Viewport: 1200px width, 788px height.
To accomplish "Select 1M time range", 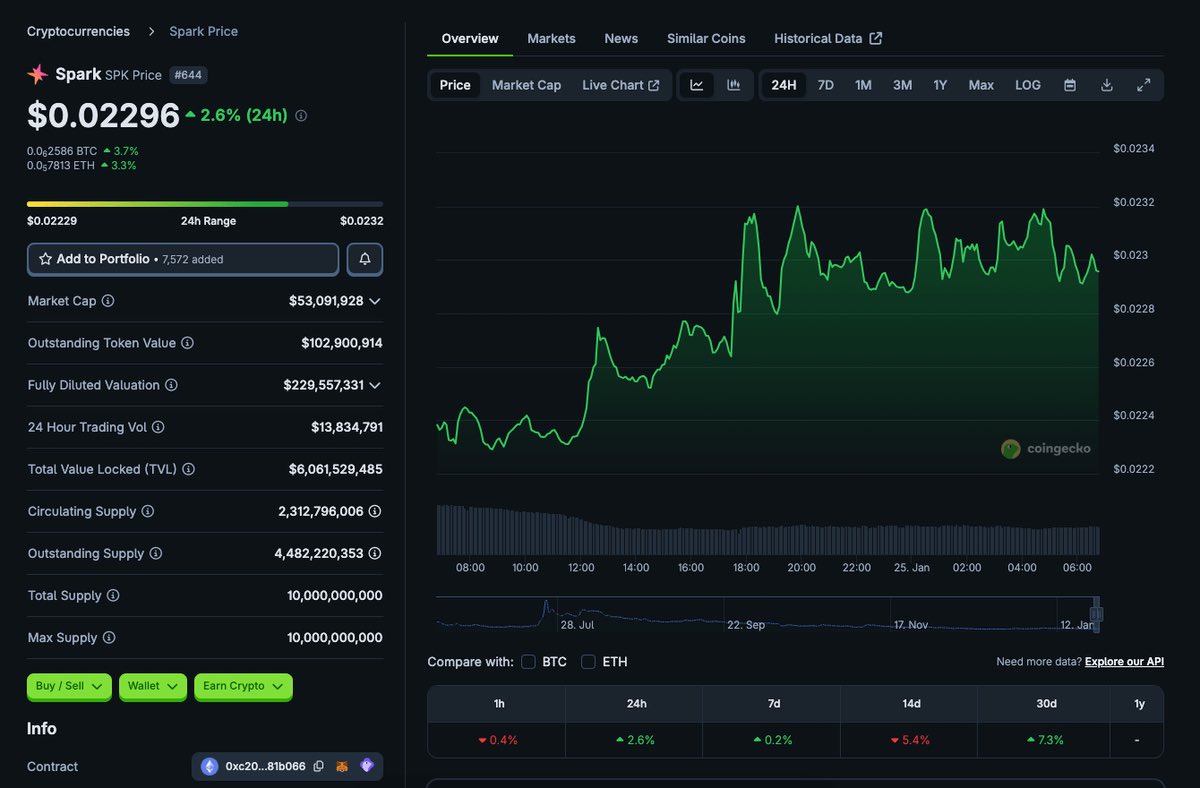I will (863, 85).
